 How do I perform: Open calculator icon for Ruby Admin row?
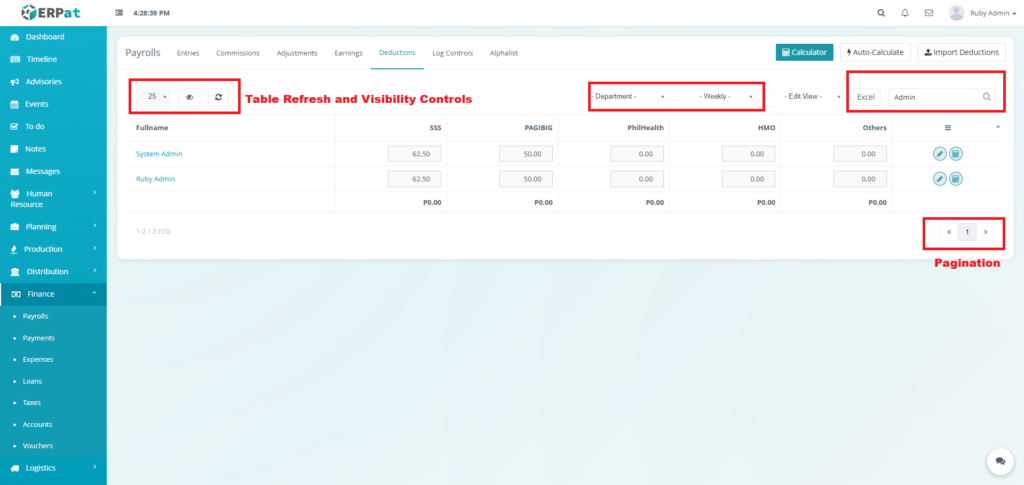point(955,179)
